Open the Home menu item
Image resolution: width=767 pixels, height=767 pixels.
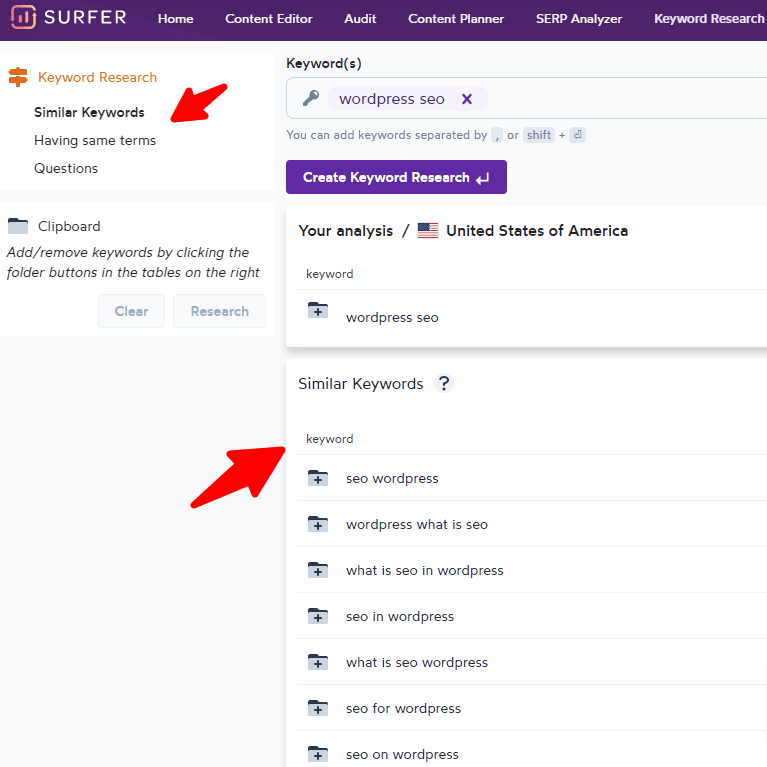click(x=176, y=19)
